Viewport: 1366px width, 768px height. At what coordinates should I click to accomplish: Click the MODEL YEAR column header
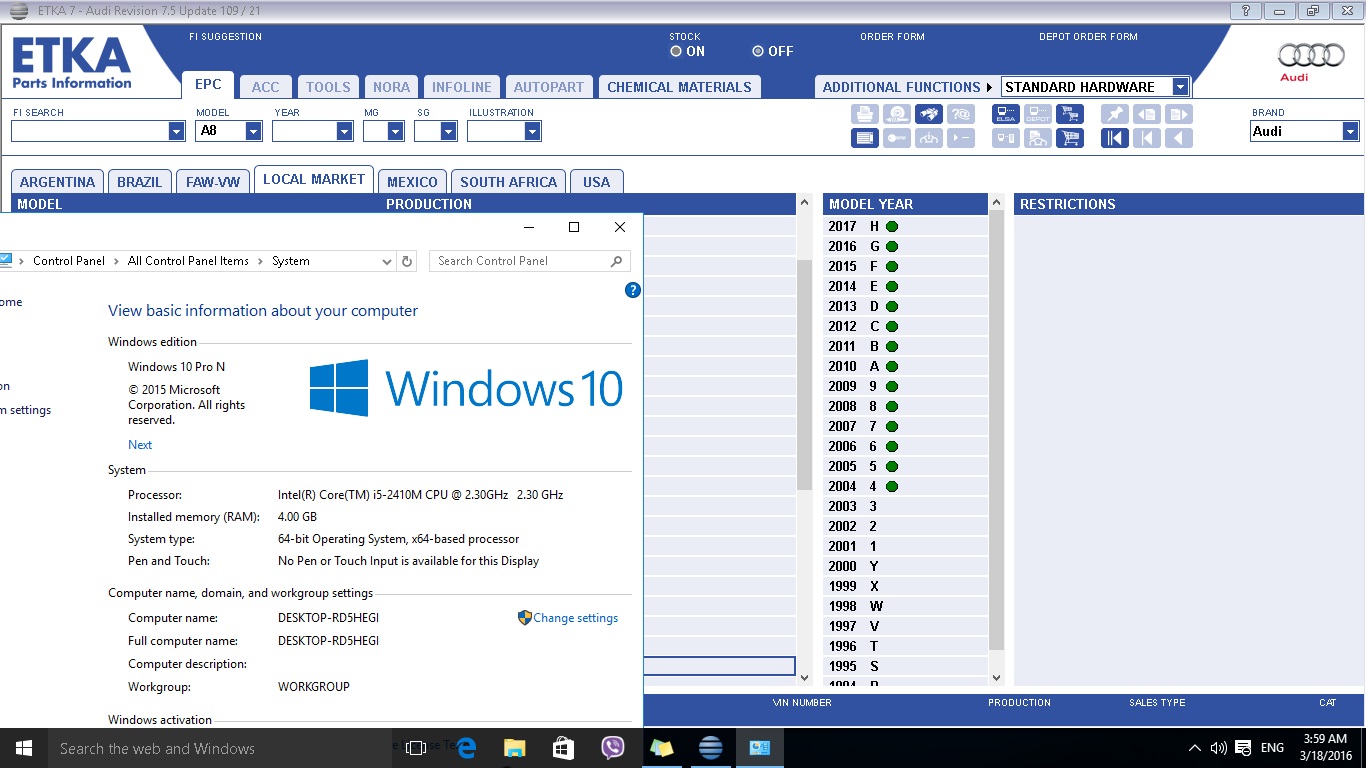tap(906, 204)
